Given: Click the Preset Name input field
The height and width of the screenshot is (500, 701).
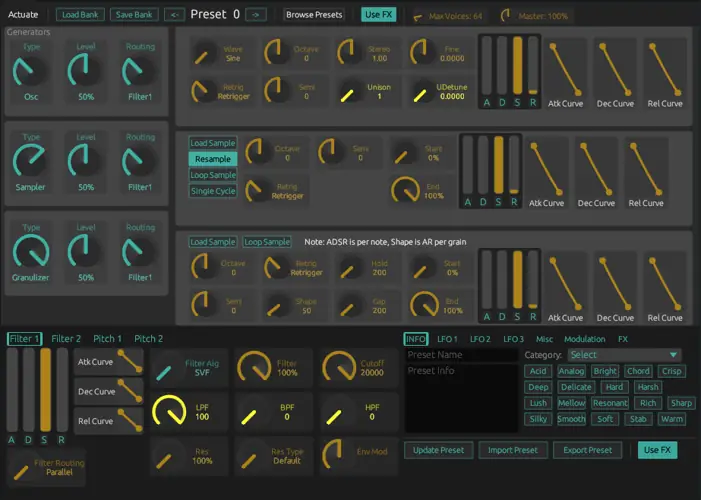Looking at the screenshot, I should coord(459,355).
